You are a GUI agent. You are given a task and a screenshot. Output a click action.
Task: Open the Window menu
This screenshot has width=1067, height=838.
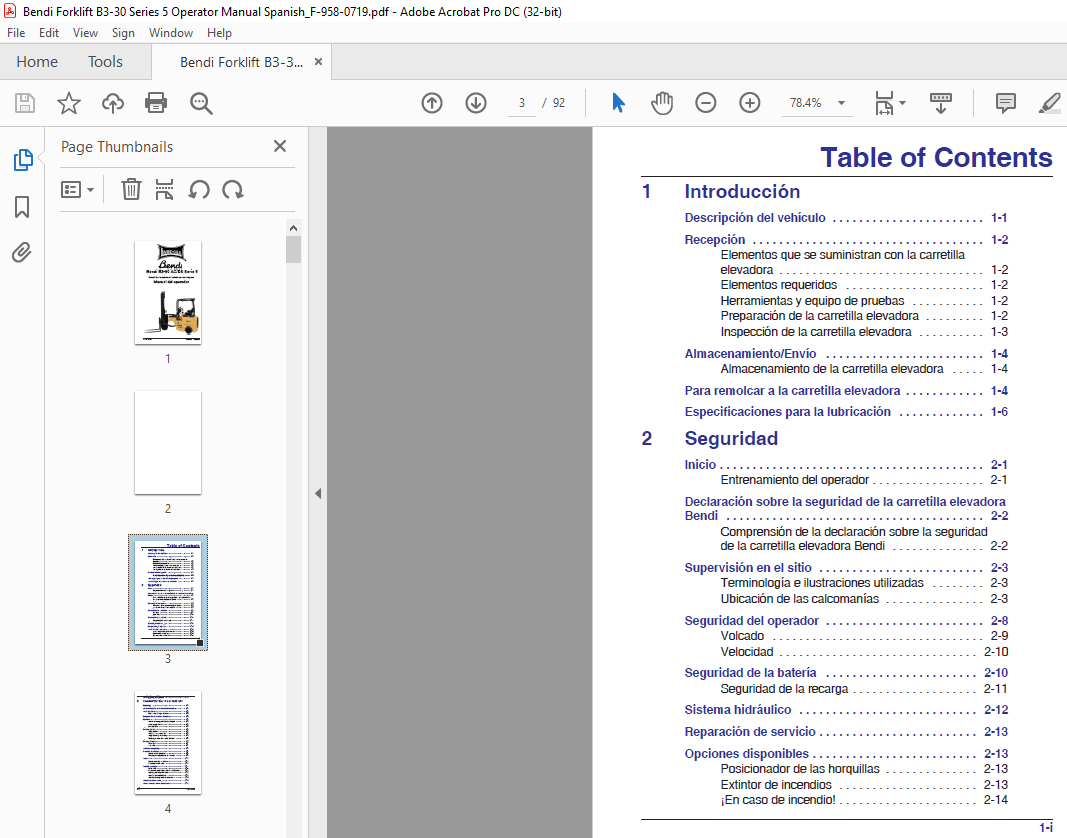point(171,33)
